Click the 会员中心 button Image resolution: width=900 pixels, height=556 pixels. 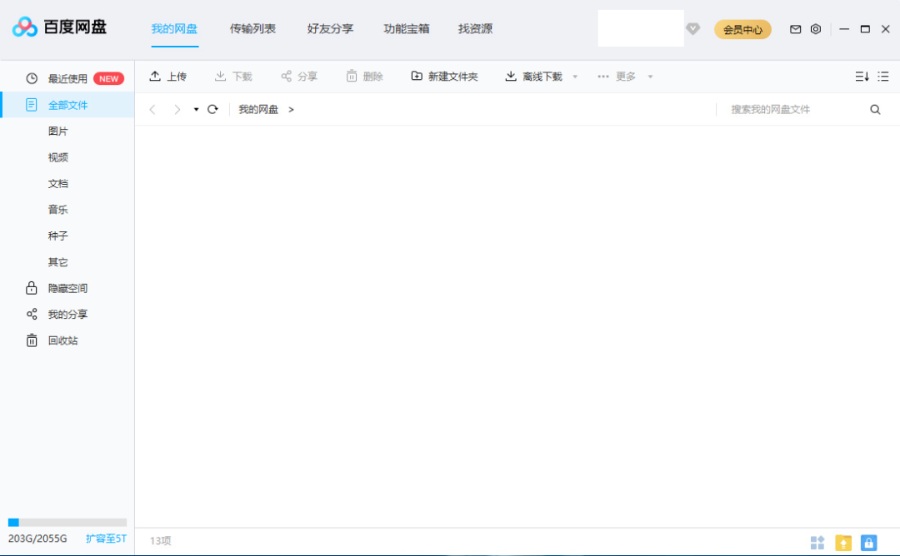pyautogui.click(x=742, y=29)
